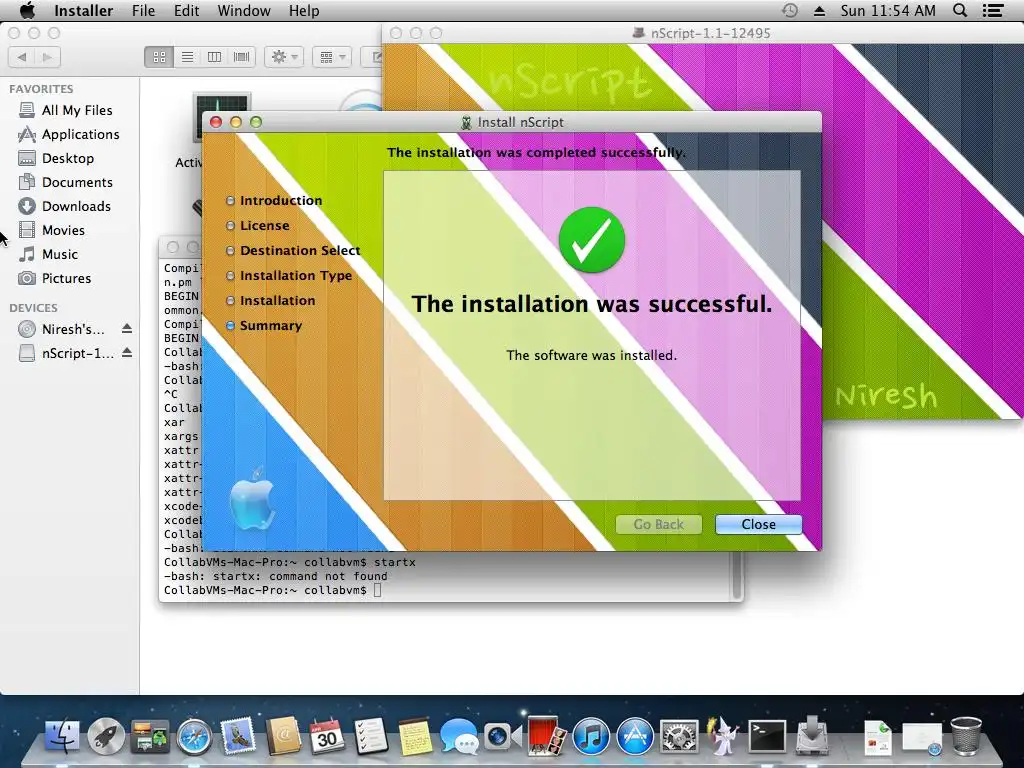Click the menu bar clock Sun 11:54 AM
The height and width of the screenshot is (768, 1024).
[x=888, y=11]
